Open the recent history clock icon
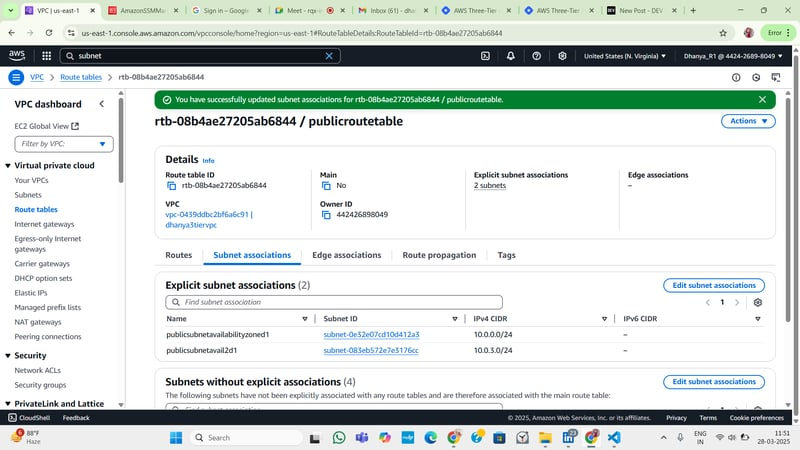 756,78
